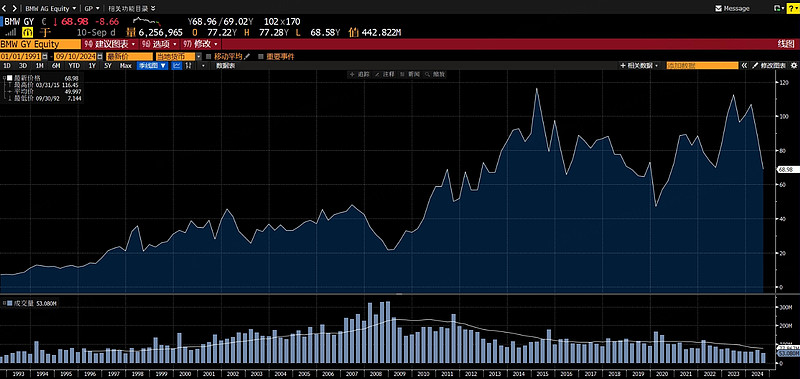Viewport: 800px width, 379px height.
Task: Click the start date field 01/01/1991
Action: 21,56
